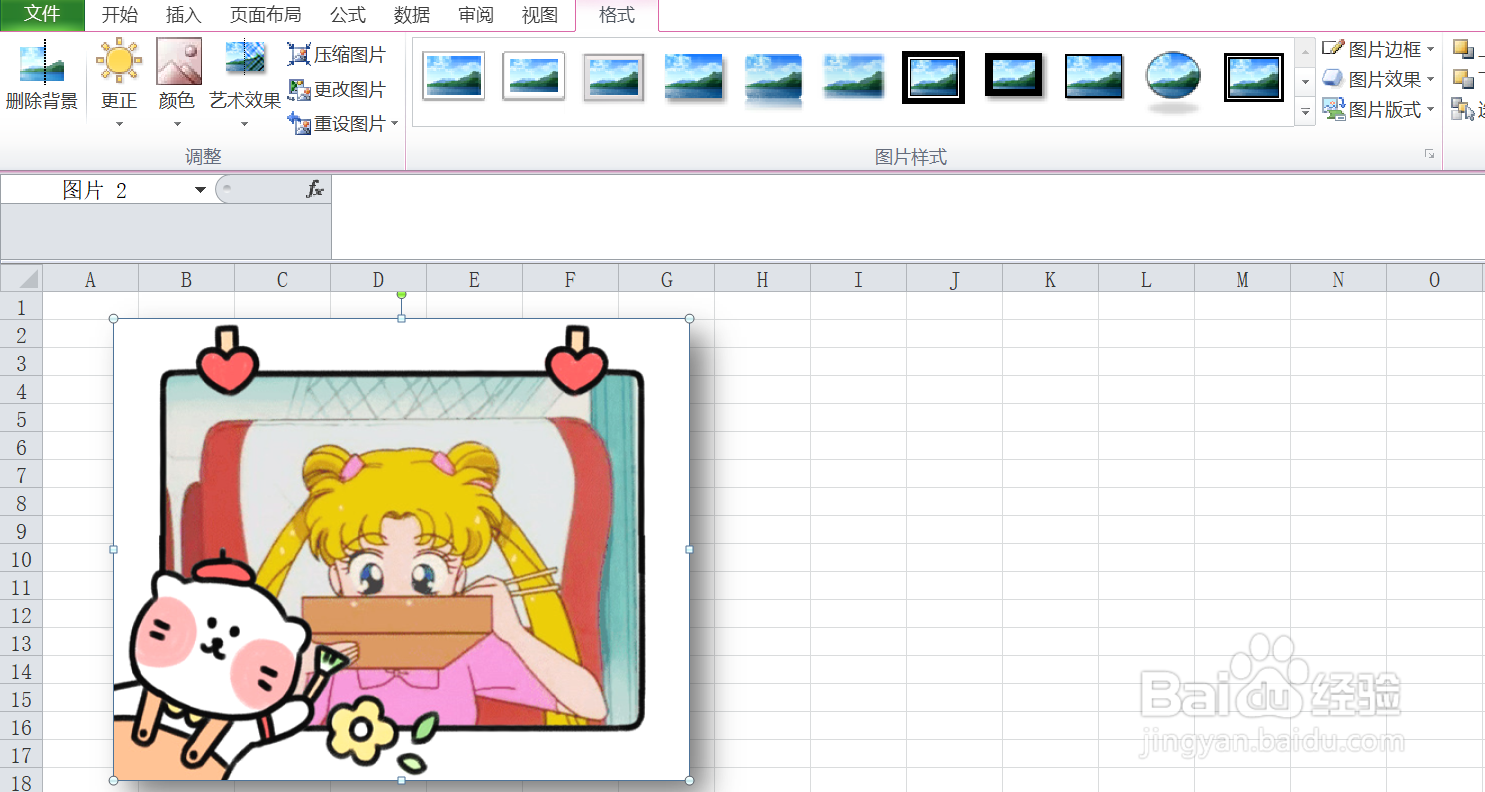Click the Remove Background (删除背景) icon
Image resolution: width=1485 pixels, height=792 pixels.
pyautogui.click(x=41, y=62)
